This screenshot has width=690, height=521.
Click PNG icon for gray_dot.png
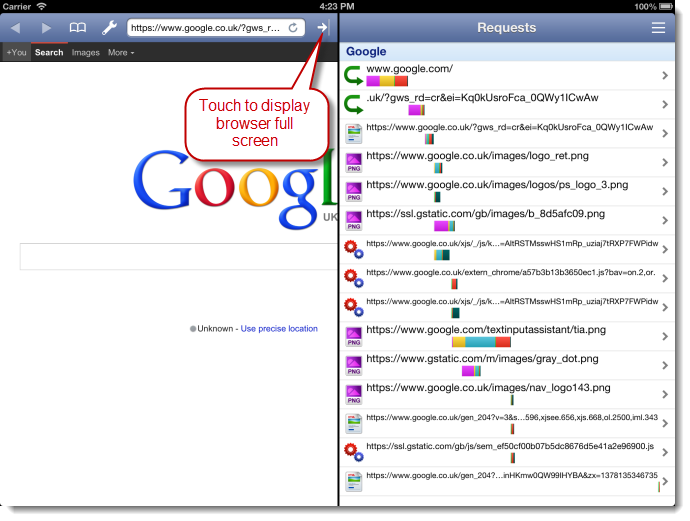[x=353, y=365]
